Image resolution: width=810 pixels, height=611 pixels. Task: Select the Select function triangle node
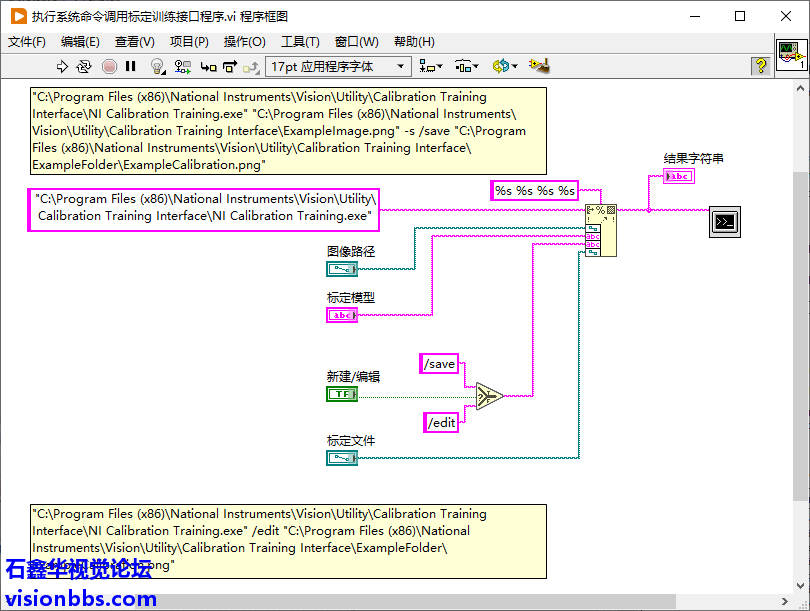(489, 396)
